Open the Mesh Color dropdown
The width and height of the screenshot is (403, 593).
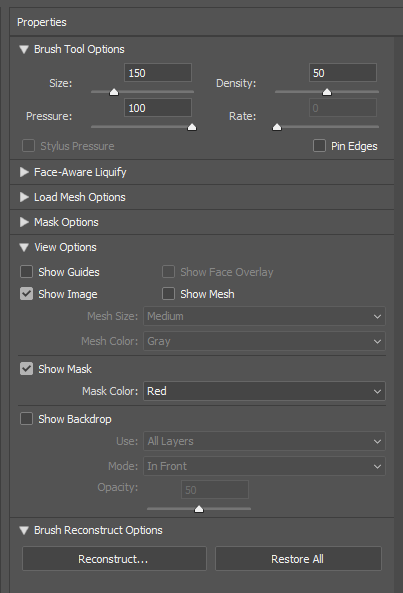(x=264, y=341)
